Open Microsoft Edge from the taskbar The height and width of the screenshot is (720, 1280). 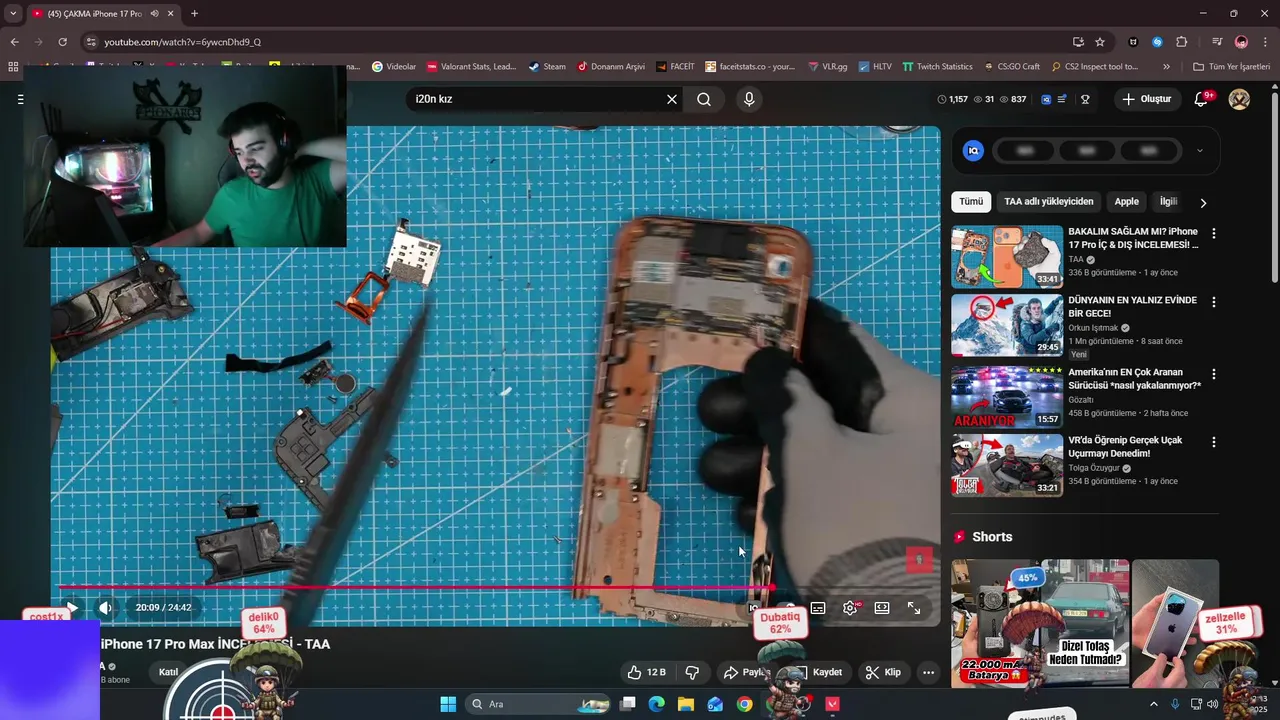pyautogui.click(x=656, y=704)
